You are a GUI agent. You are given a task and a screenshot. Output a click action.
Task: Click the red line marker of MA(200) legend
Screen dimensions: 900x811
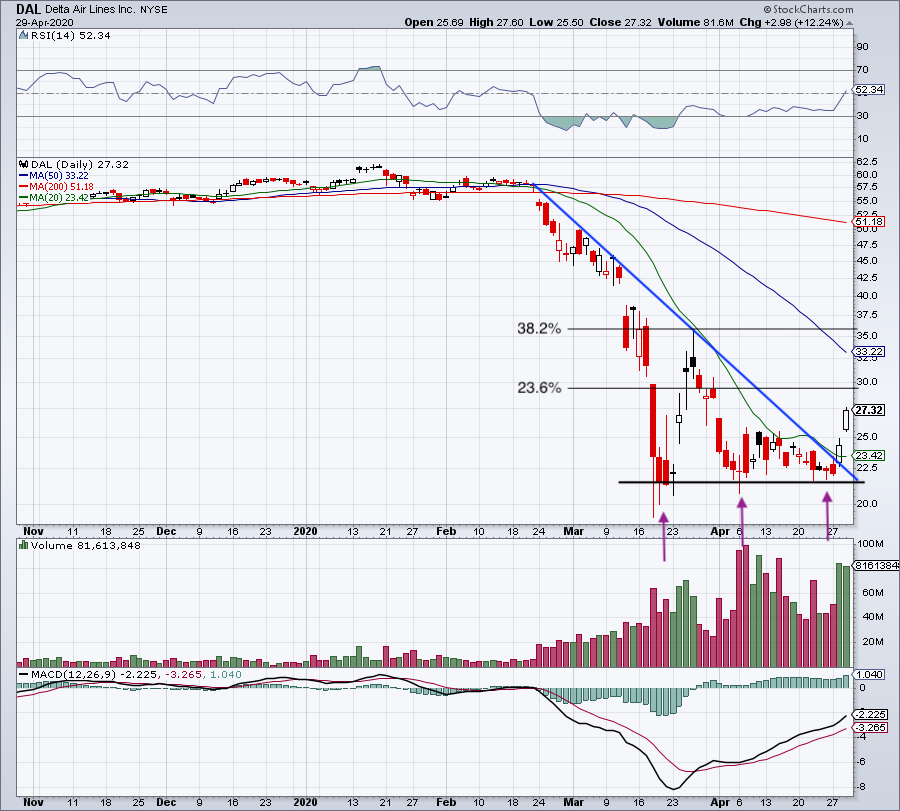click(24, 187)
